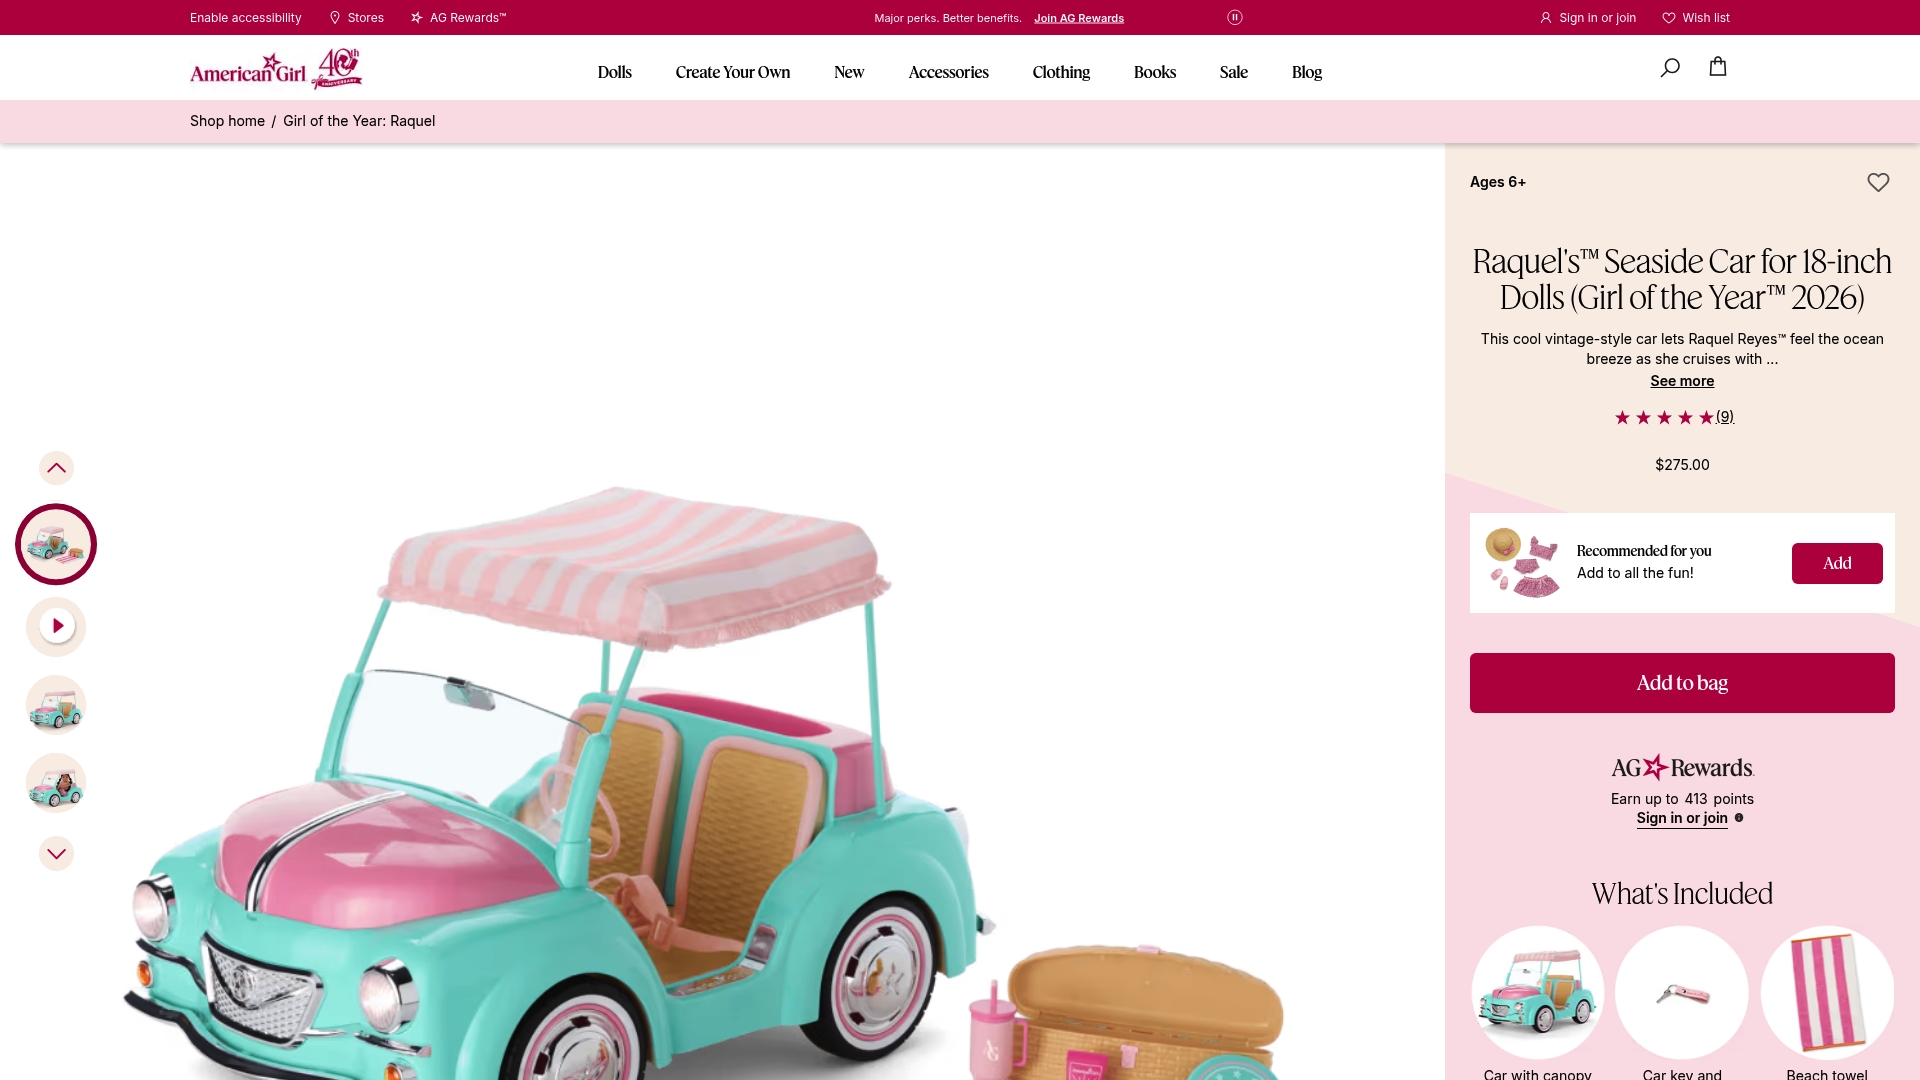Open the (9) reviews link

(1725, 417)
